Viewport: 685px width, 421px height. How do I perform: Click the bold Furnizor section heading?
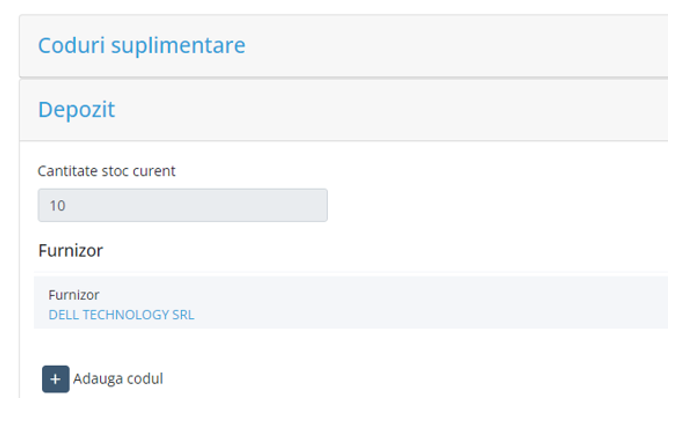tap(70, 250)
